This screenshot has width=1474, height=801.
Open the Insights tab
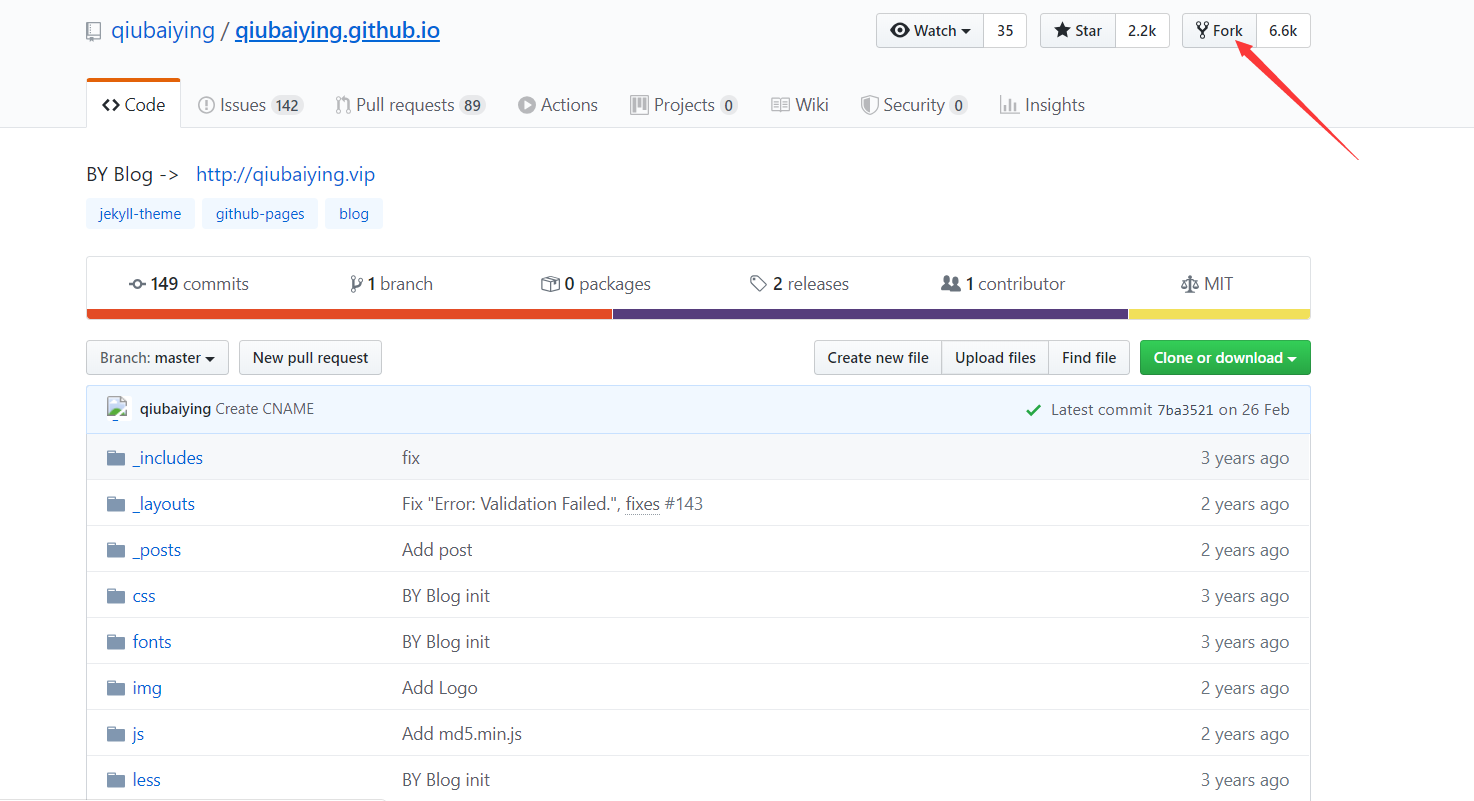(1042, 105)
